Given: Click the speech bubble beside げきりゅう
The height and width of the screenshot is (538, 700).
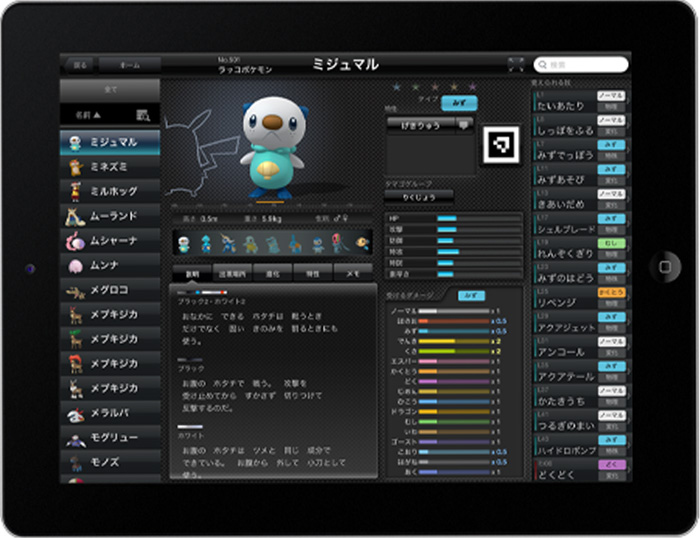Looking at the screenshot, I should click(464, 125).
